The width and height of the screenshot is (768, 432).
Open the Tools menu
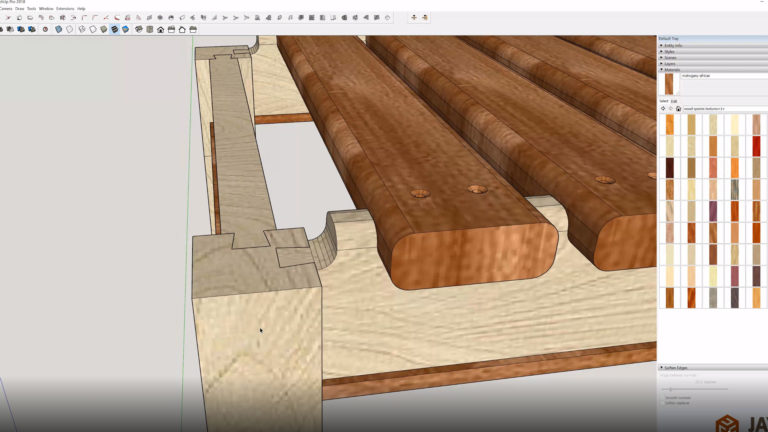point(31,9)
